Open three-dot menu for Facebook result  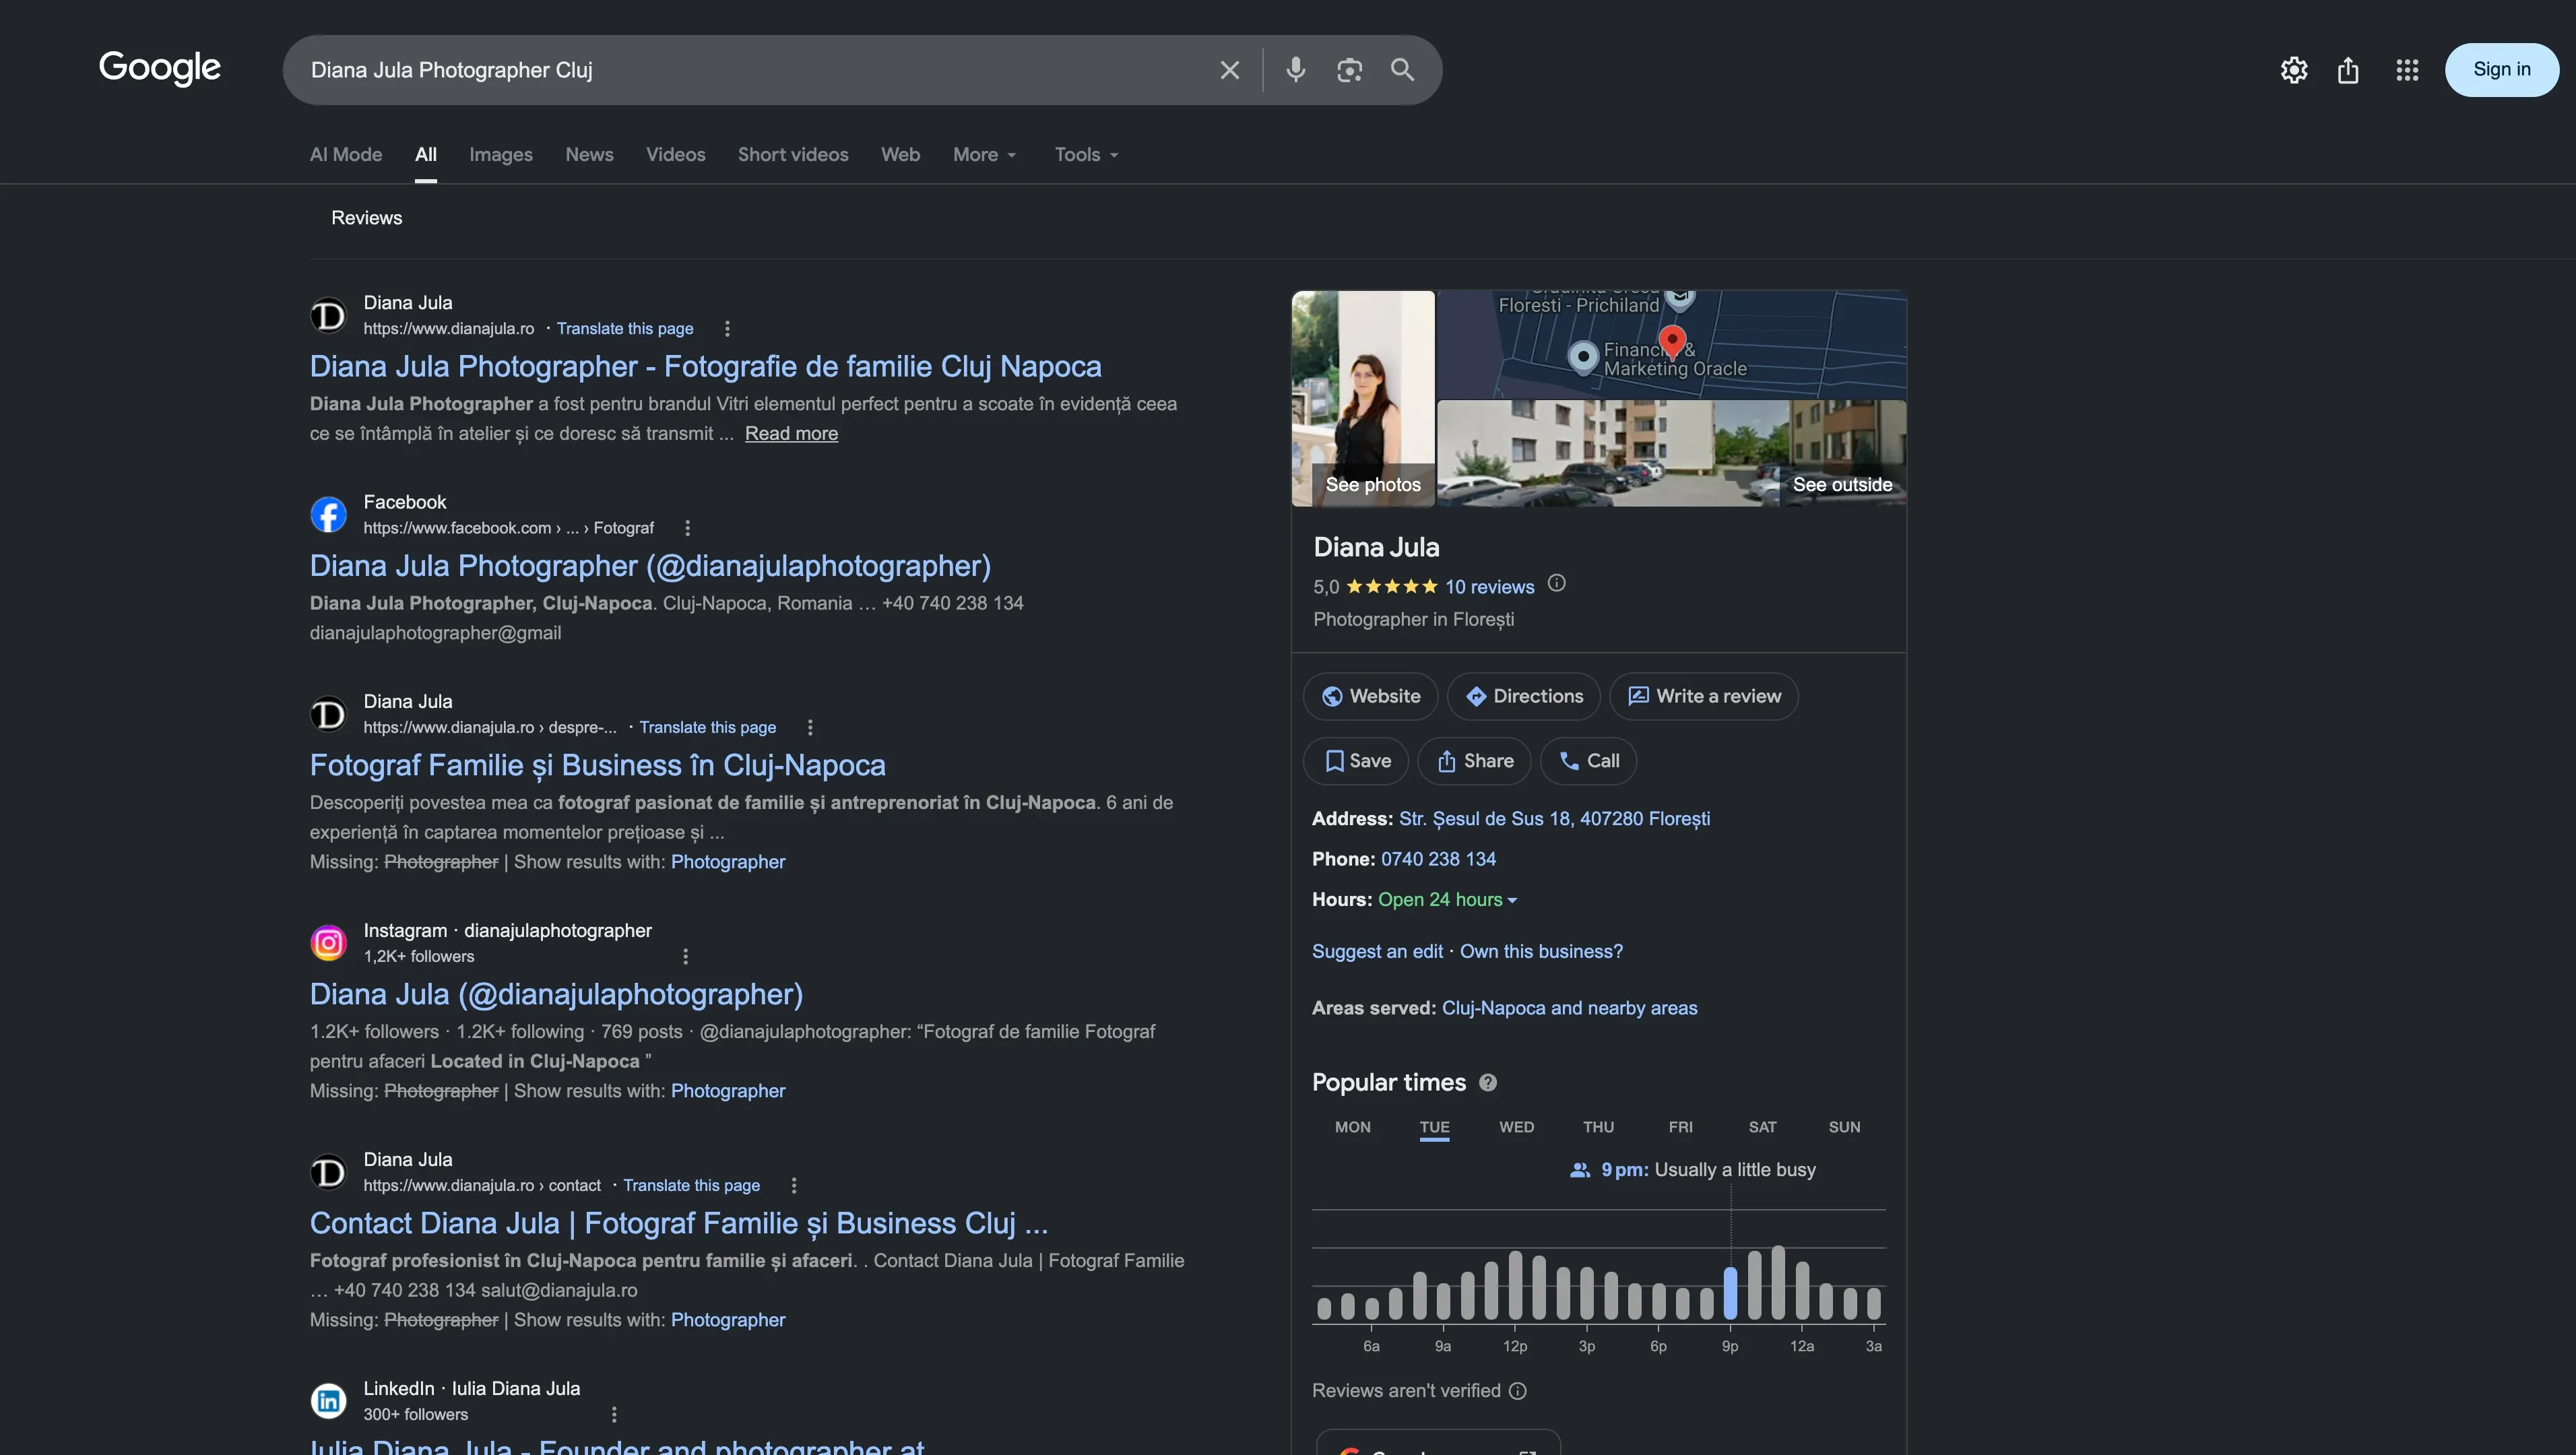[687, 528]
